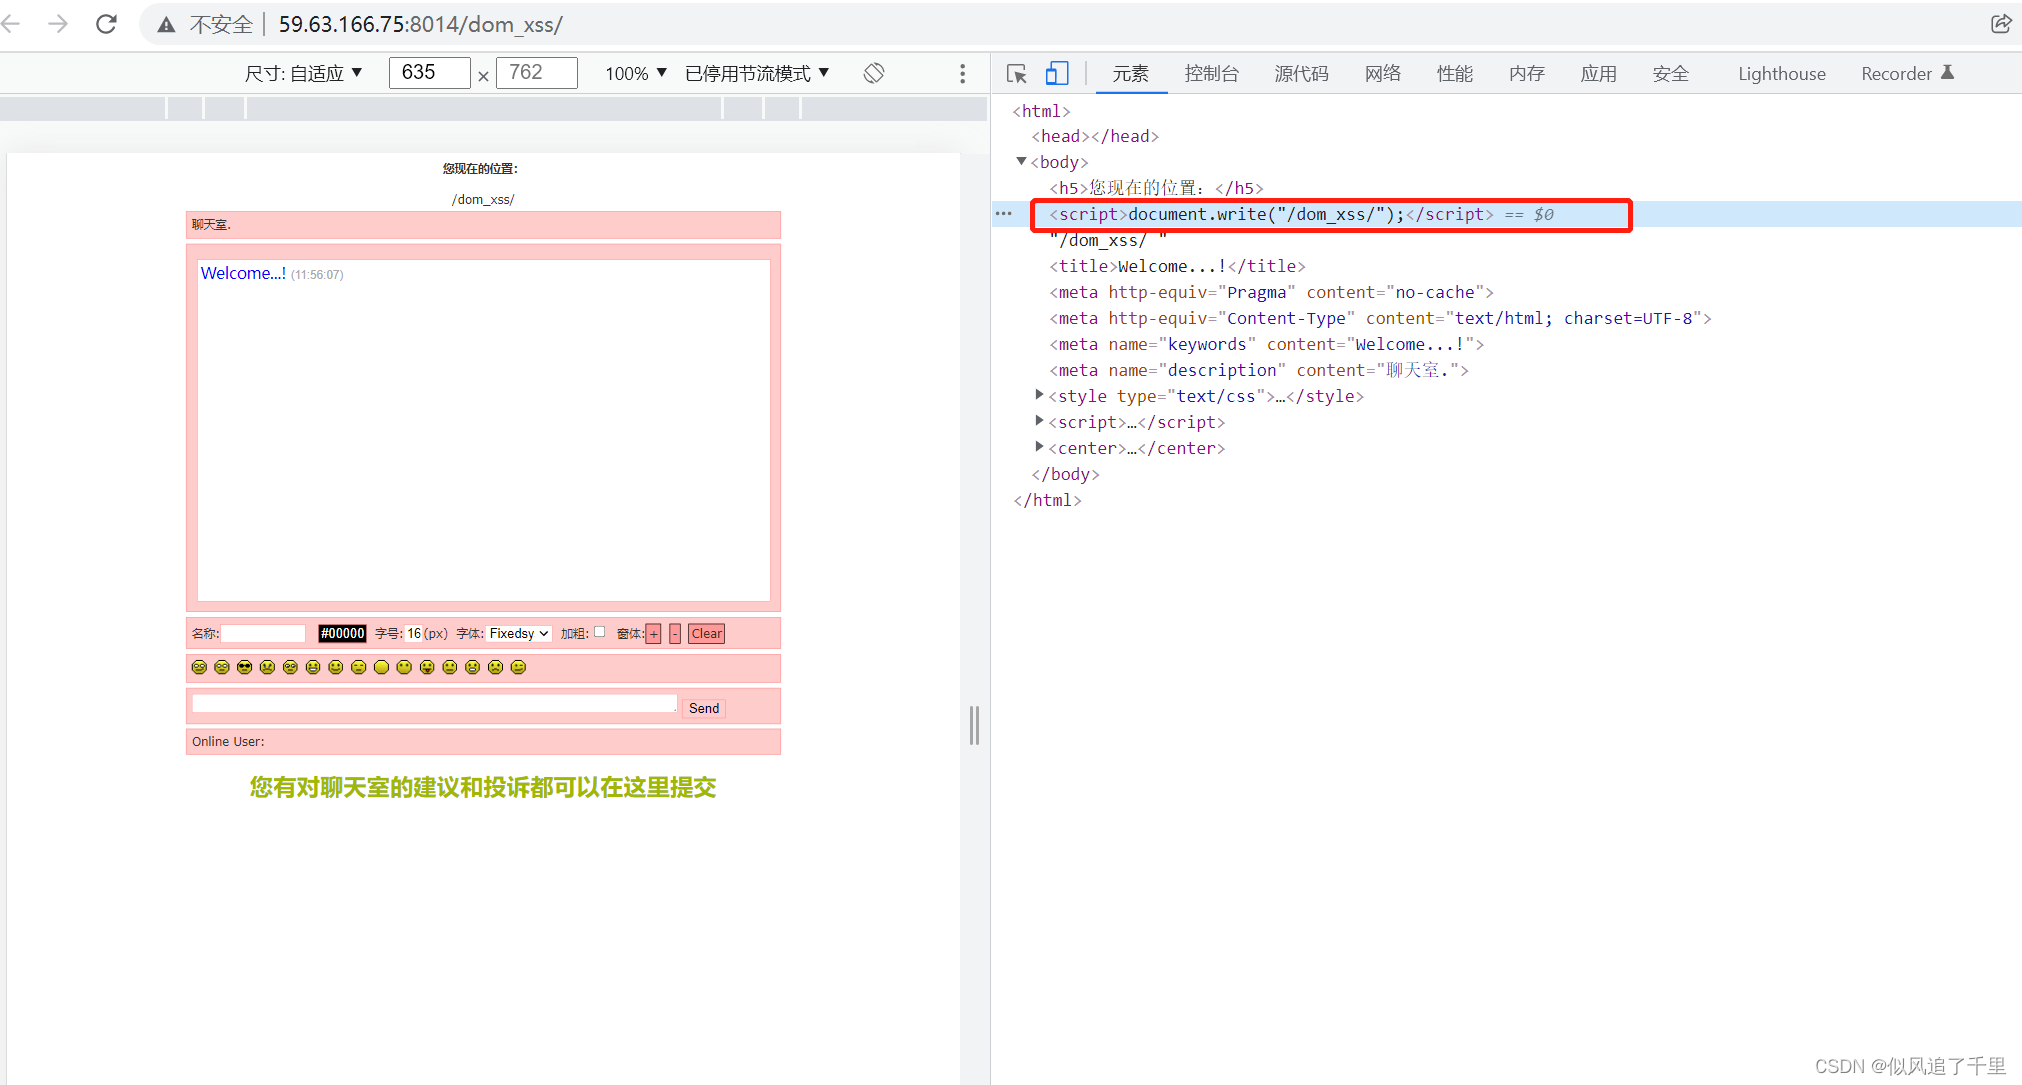
Task: Insert the sunglasses emoji
Action: [244, 667]
